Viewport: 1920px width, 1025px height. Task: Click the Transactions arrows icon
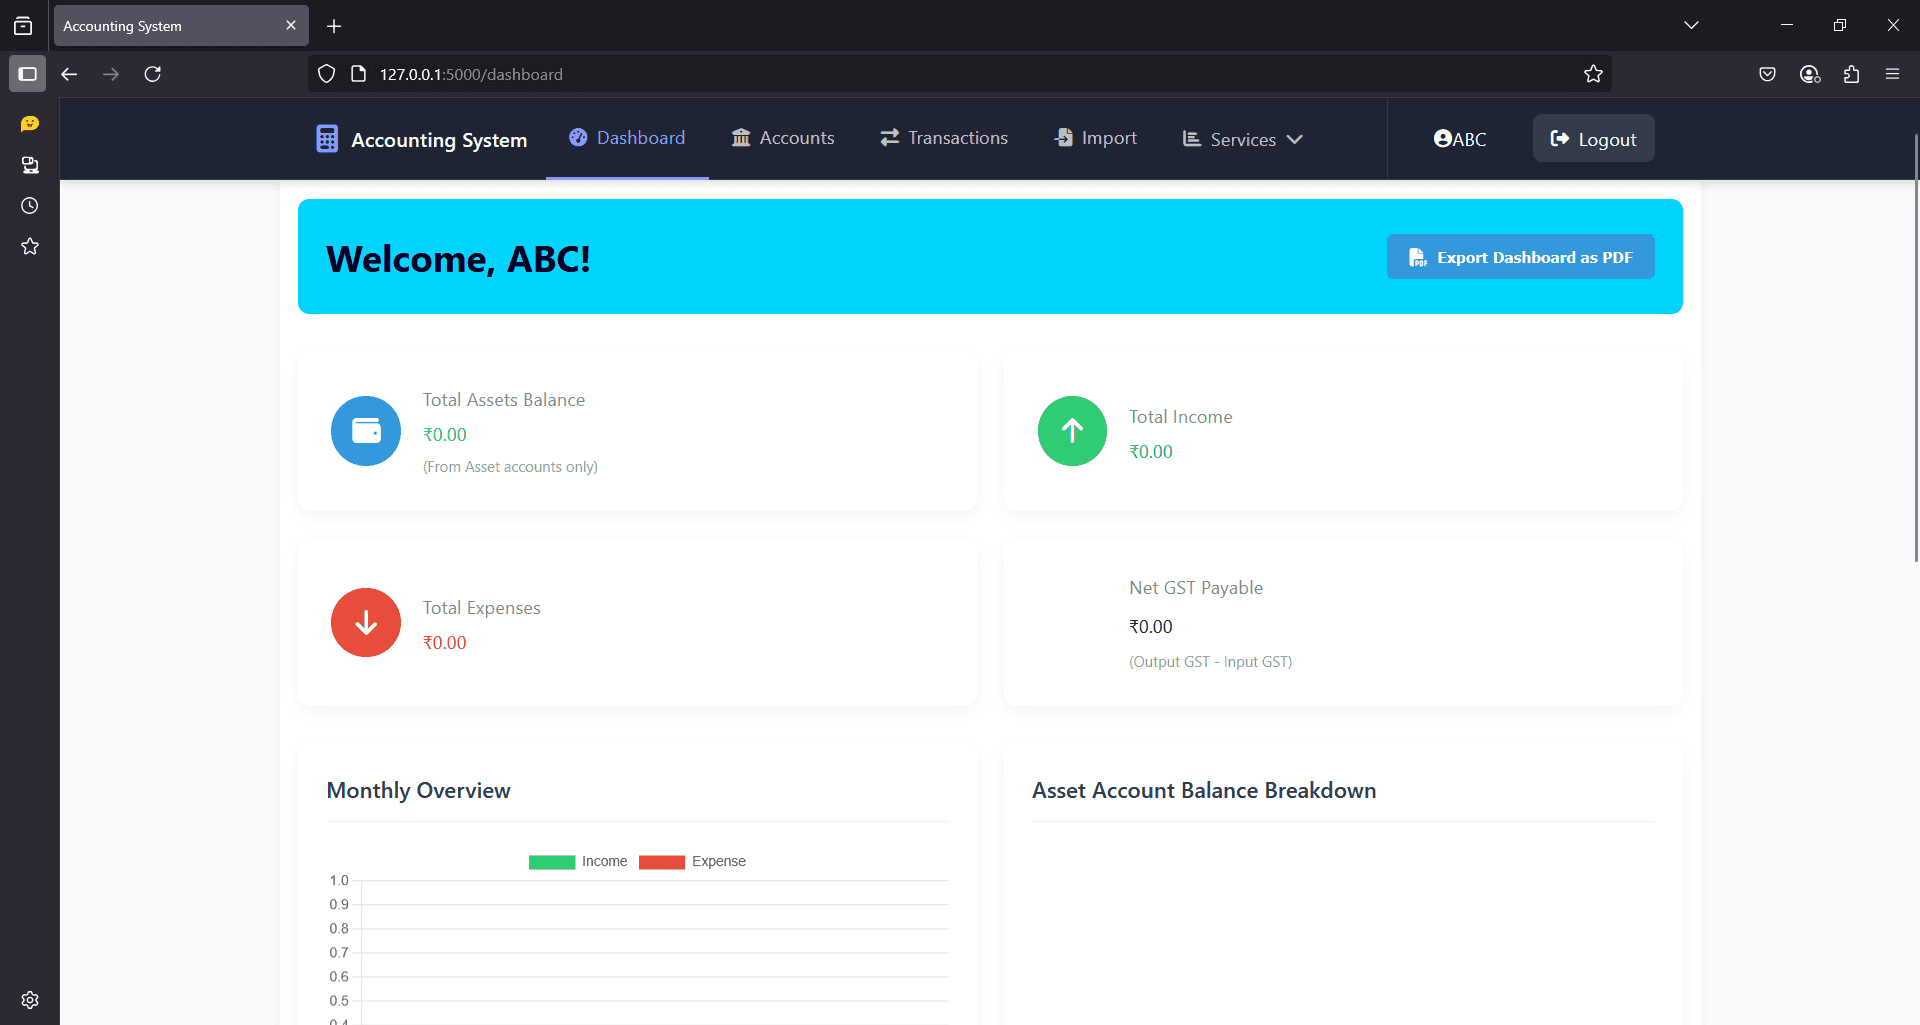(x=890, y=137)
